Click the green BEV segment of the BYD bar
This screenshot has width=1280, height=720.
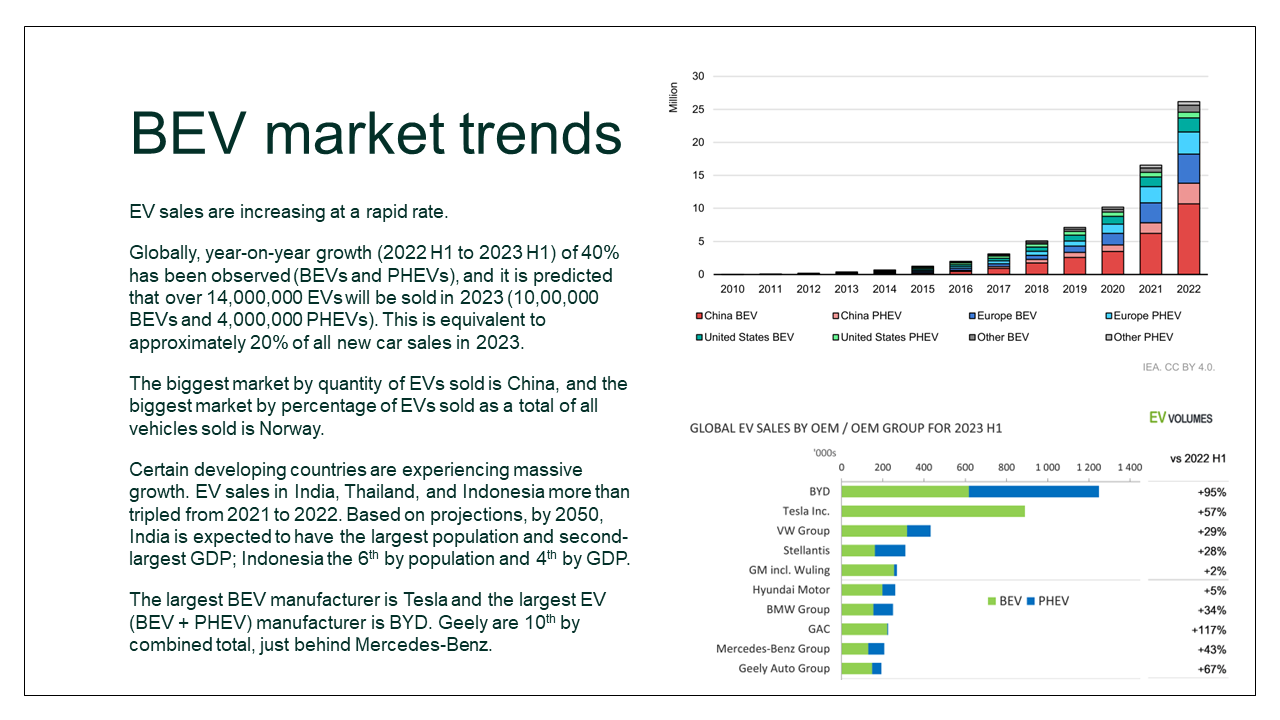point(905,491)
